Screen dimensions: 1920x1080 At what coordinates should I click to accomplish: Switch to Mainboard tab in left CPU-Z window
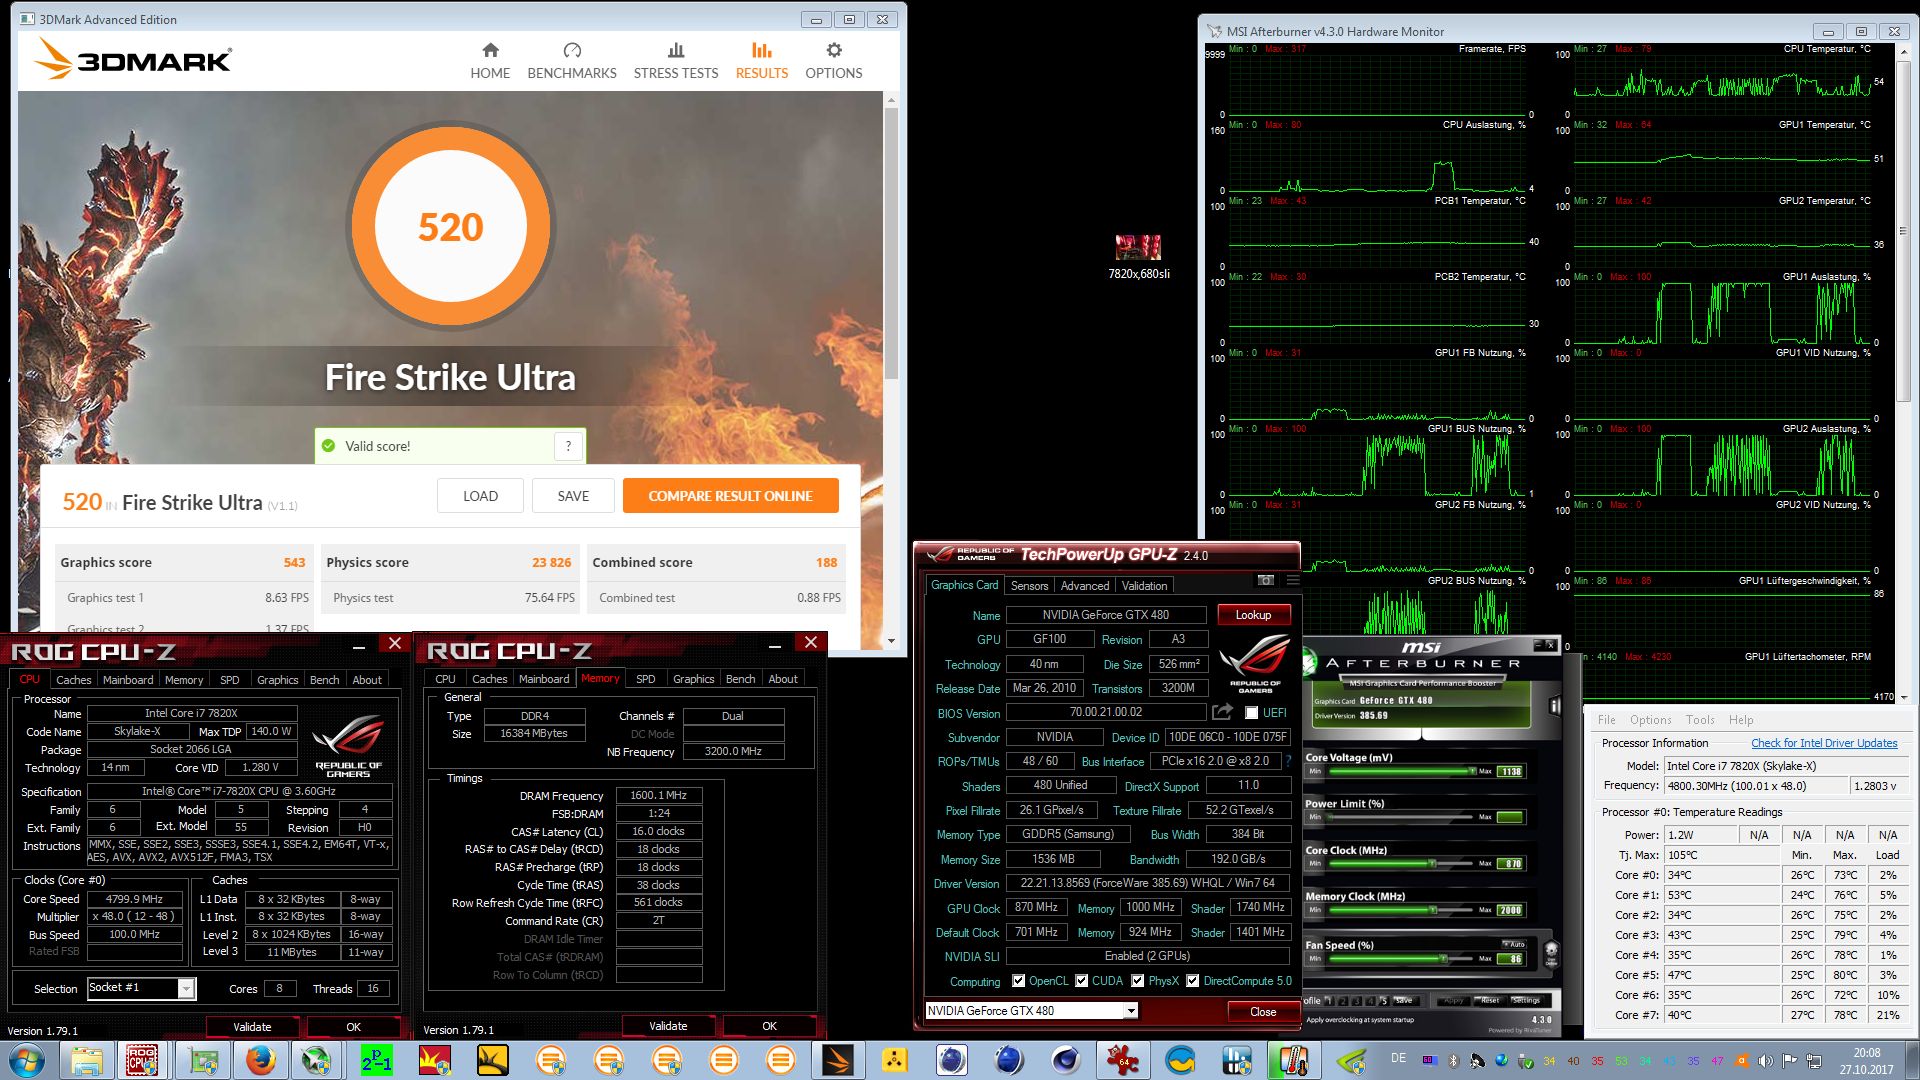coord(128,680)
